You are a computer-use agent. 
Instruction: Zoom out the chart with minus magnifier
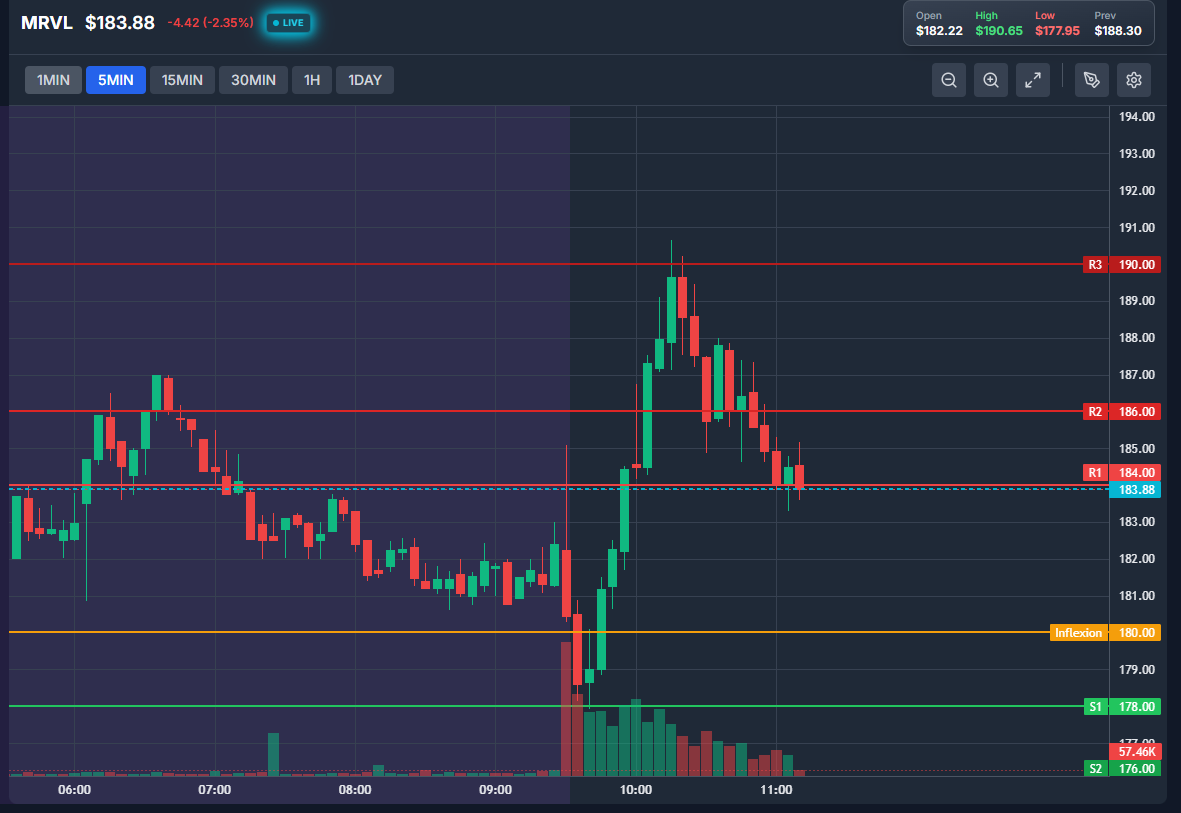(949, 80)
